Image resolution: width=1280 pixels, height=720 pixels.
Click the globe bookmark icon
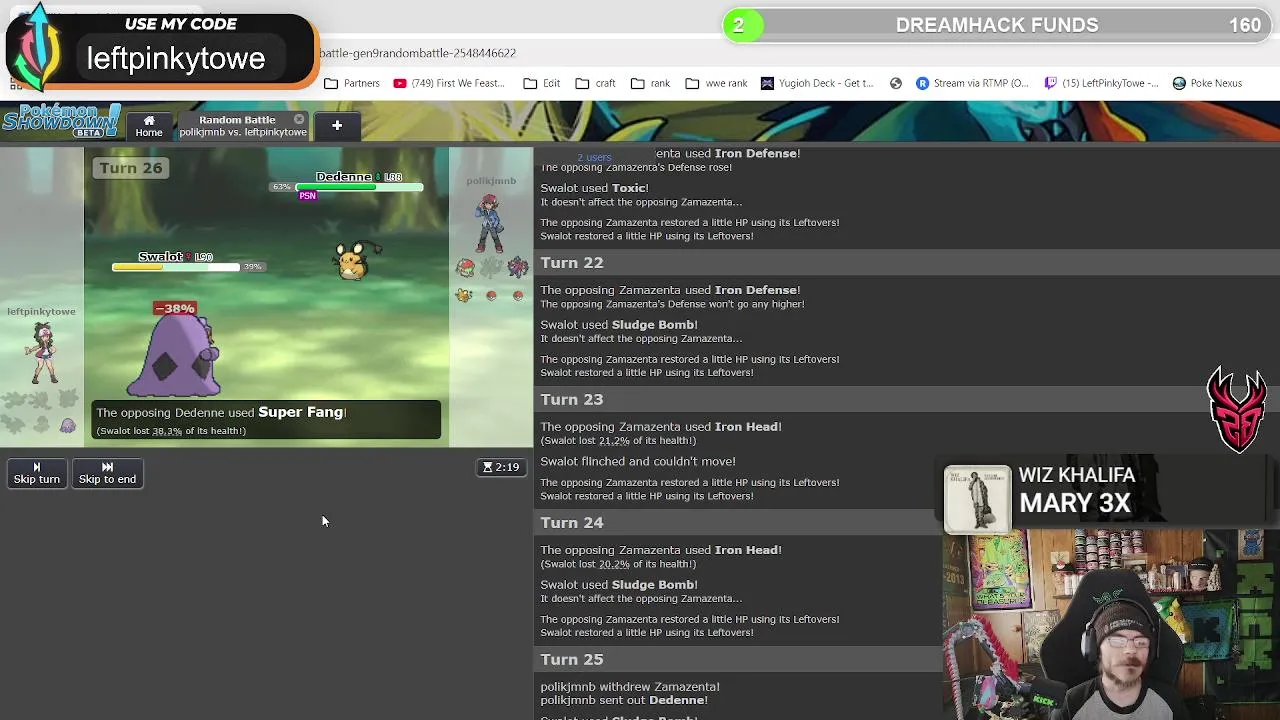click(x=896, y=83)
